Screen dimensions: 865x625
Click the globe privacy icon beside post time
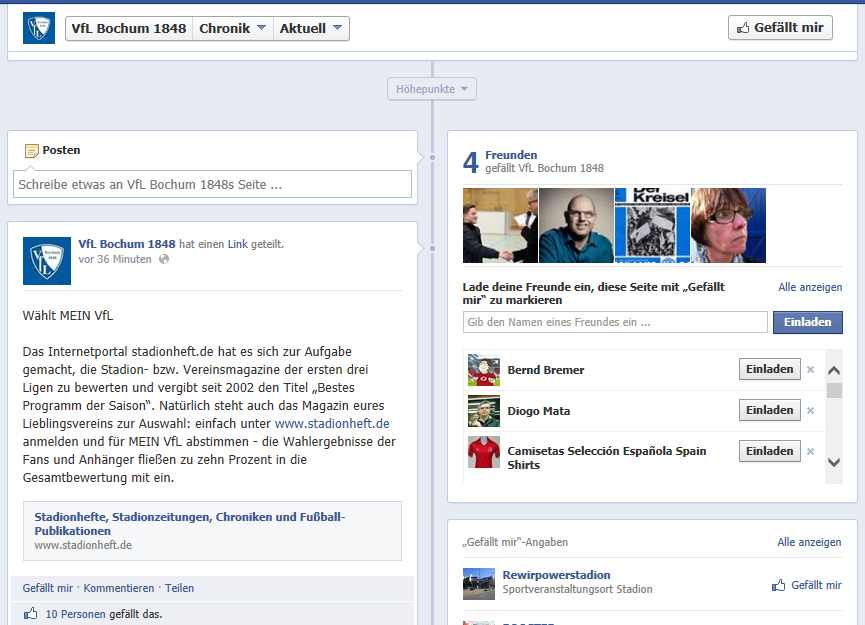pos(164,260)
